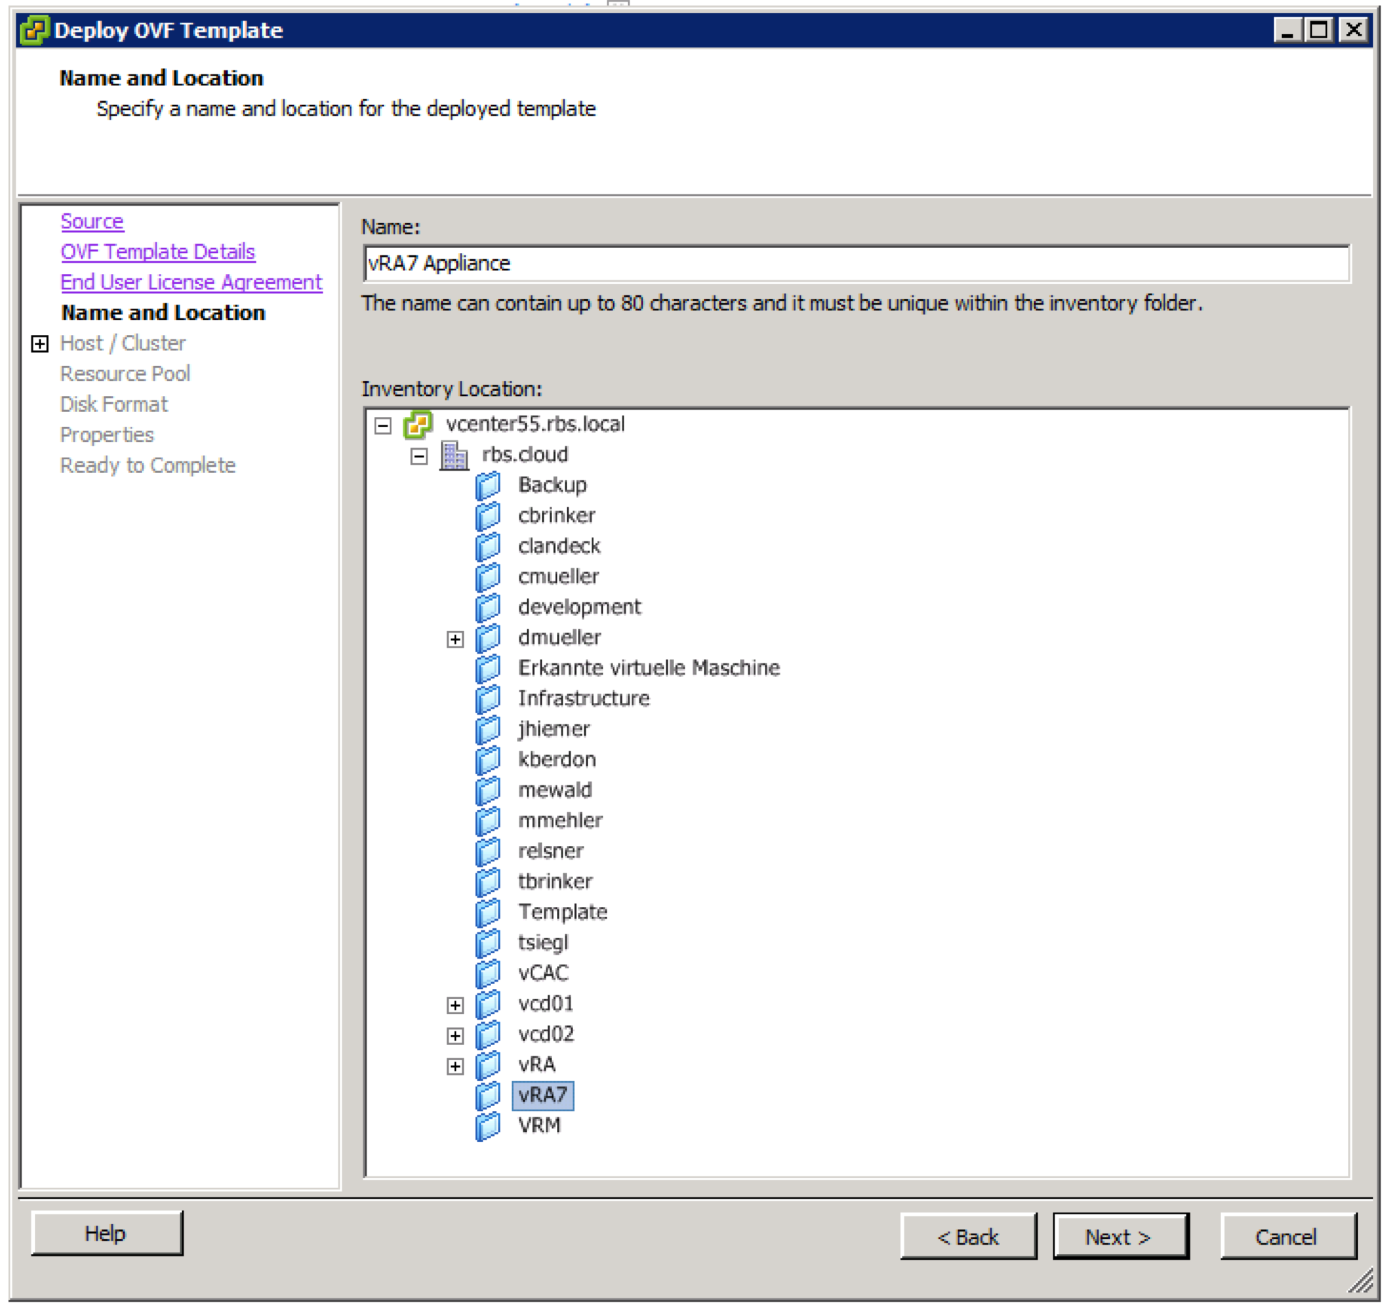Click the folder icon beside cbrinker
The image size is (1390, 1313).
488,516
